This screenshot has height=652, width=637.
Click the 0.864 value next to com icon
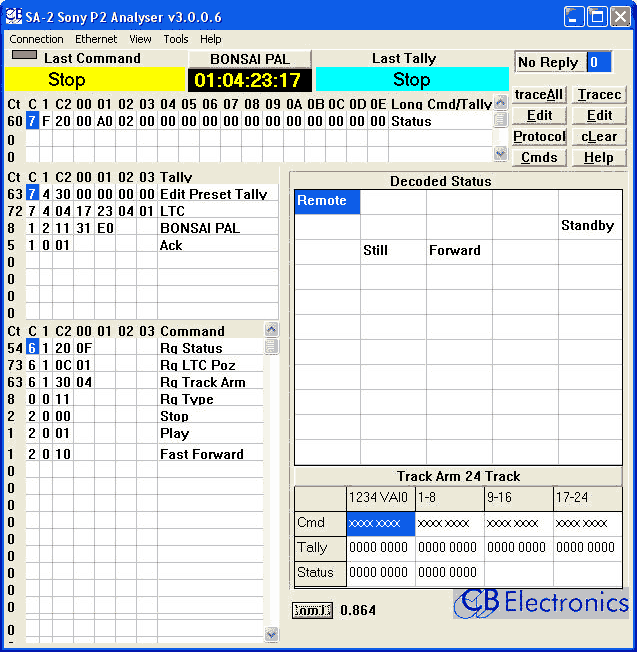pyautogui.click(x=358, y=610)
